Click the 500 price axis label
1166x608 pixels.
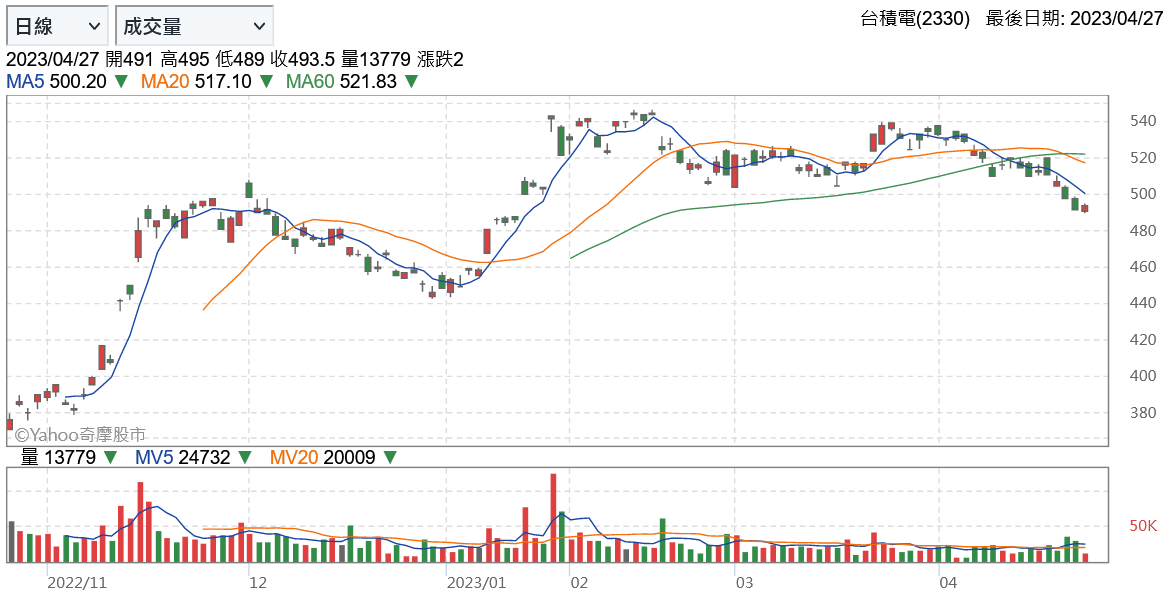(1142, 194)
